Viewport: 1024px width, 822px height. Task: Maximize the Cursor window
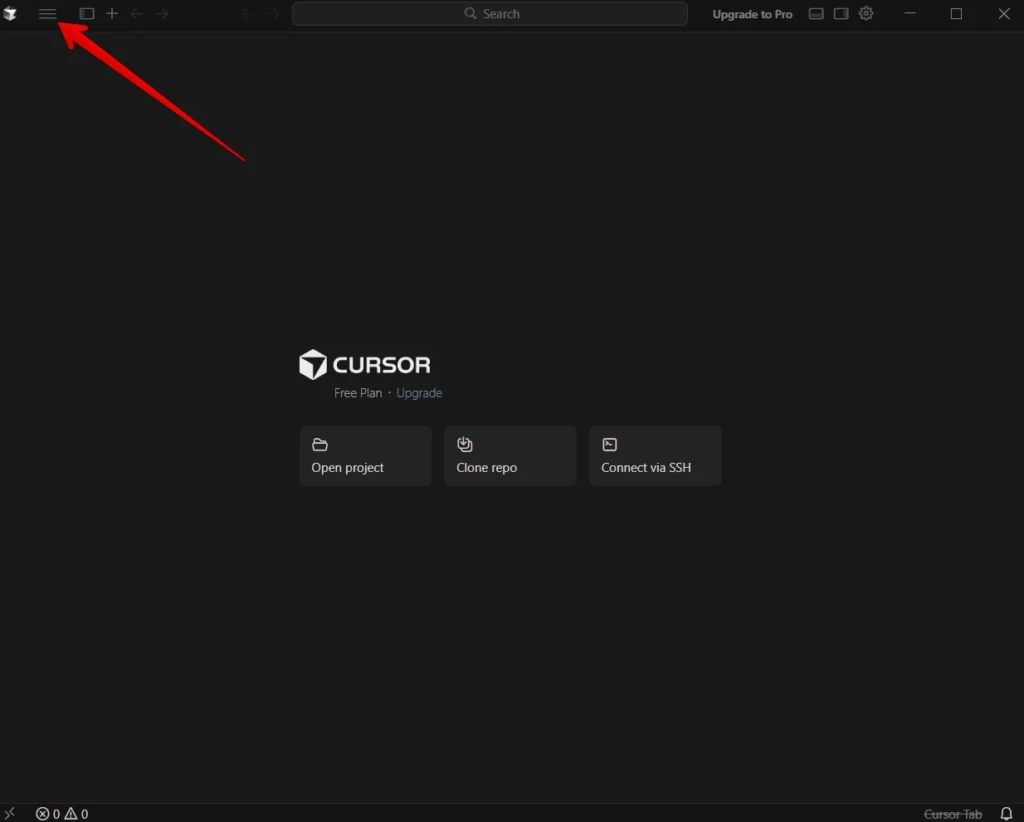[956, 14]
